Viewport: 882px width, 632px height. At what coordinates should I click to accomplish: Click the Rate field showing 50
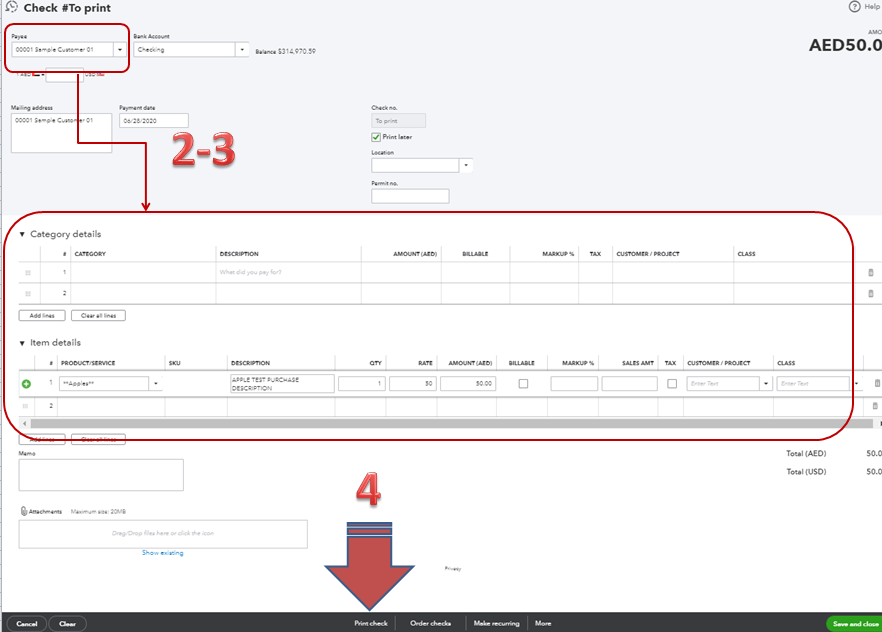coord(412,383)
